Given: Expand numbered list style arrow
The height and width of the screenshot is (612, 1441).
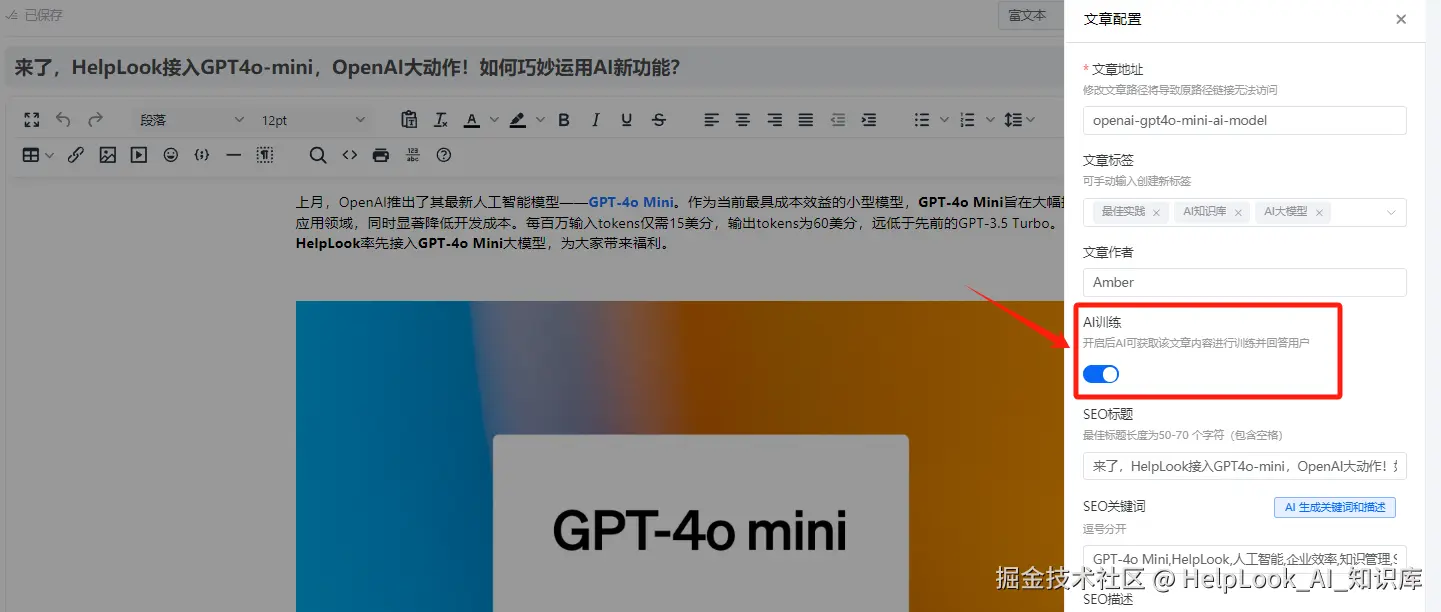Looking at the screenshot, I should tap(990, 120).
